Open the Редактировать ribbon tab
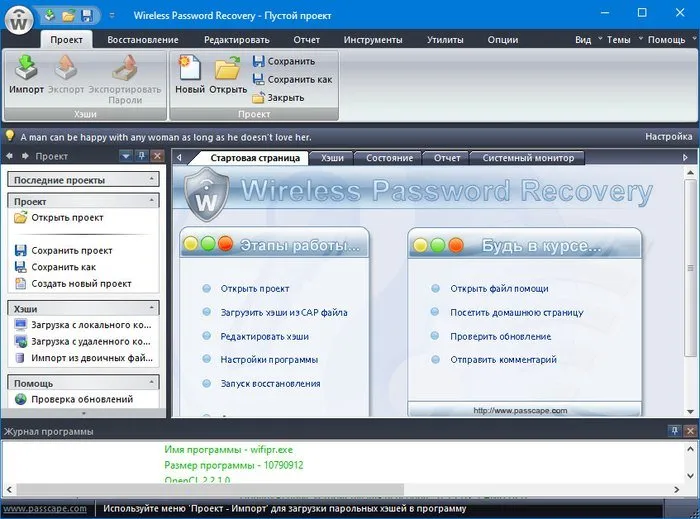700x519 pixels. point(237,40)
